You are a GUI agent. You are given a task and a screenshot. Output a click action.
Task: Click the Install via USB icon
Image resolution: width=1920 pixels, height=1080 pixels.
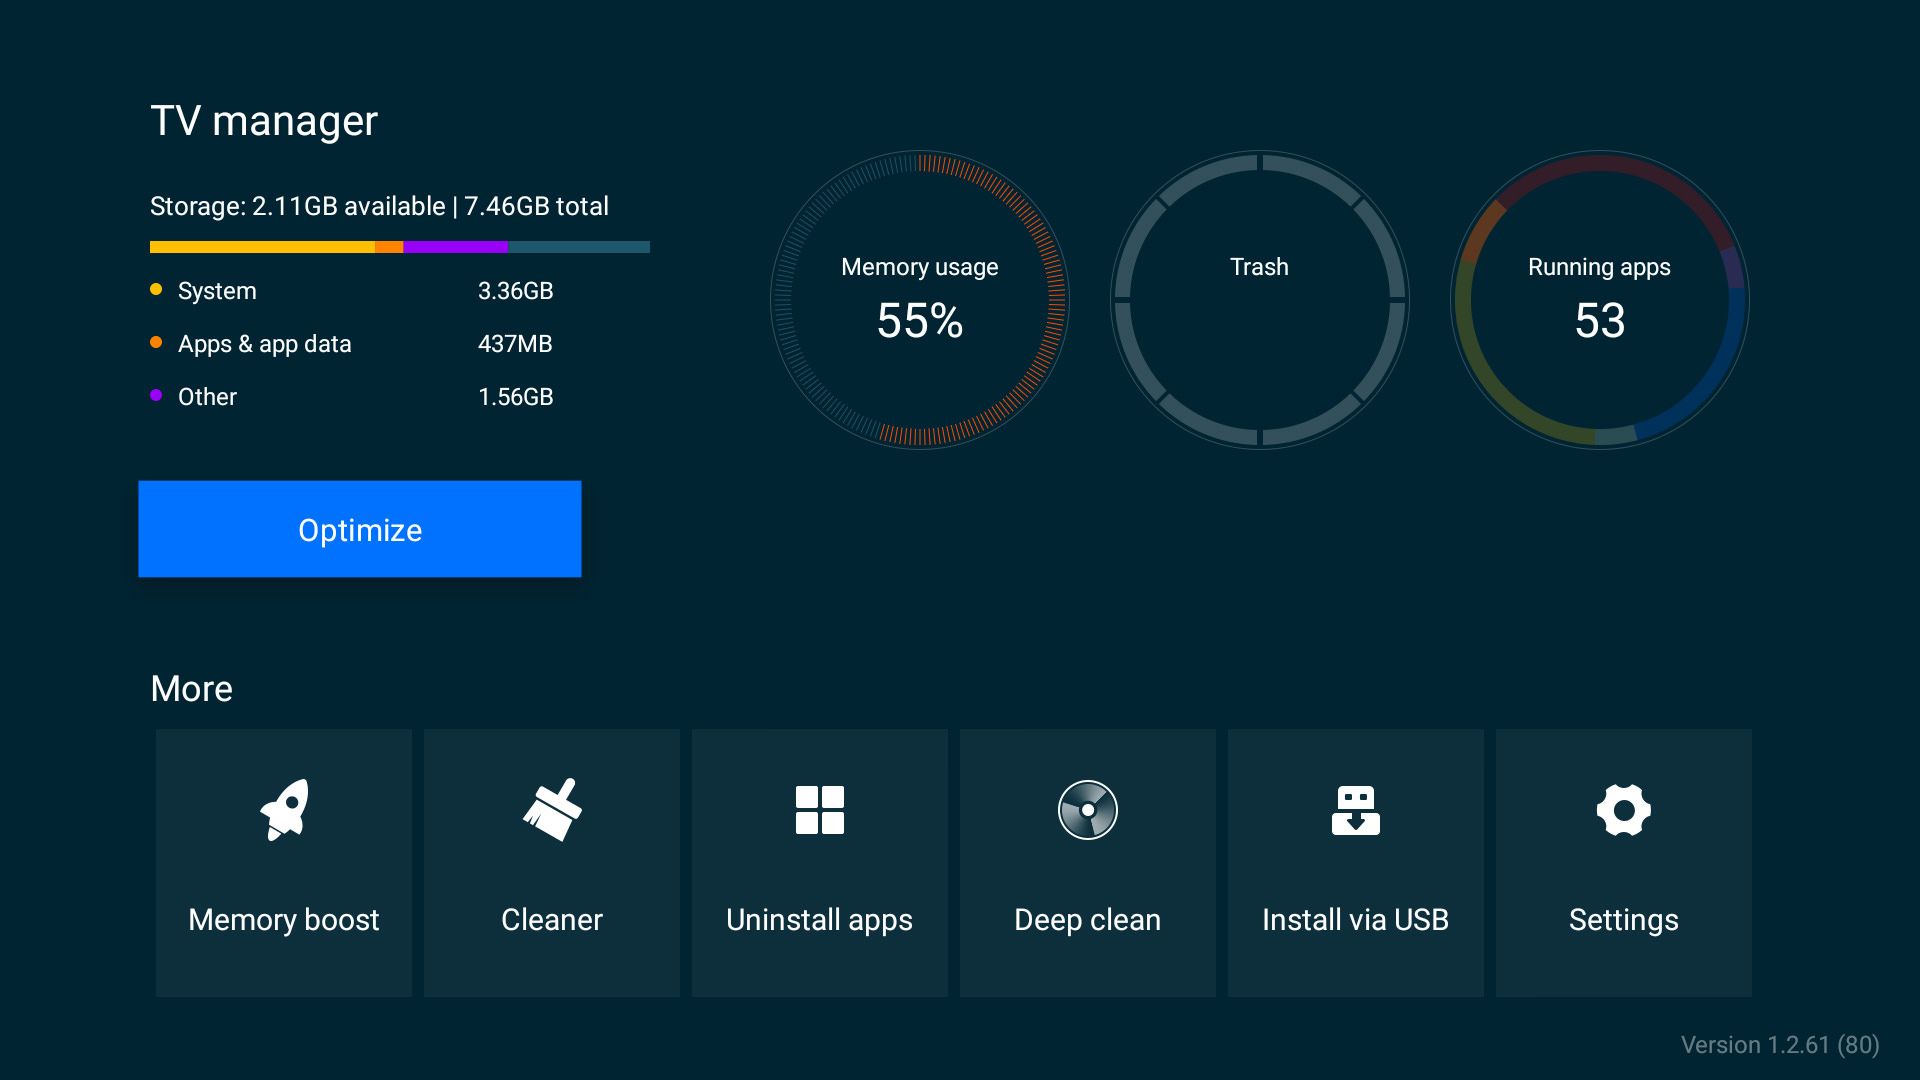tap(1356, 809)
